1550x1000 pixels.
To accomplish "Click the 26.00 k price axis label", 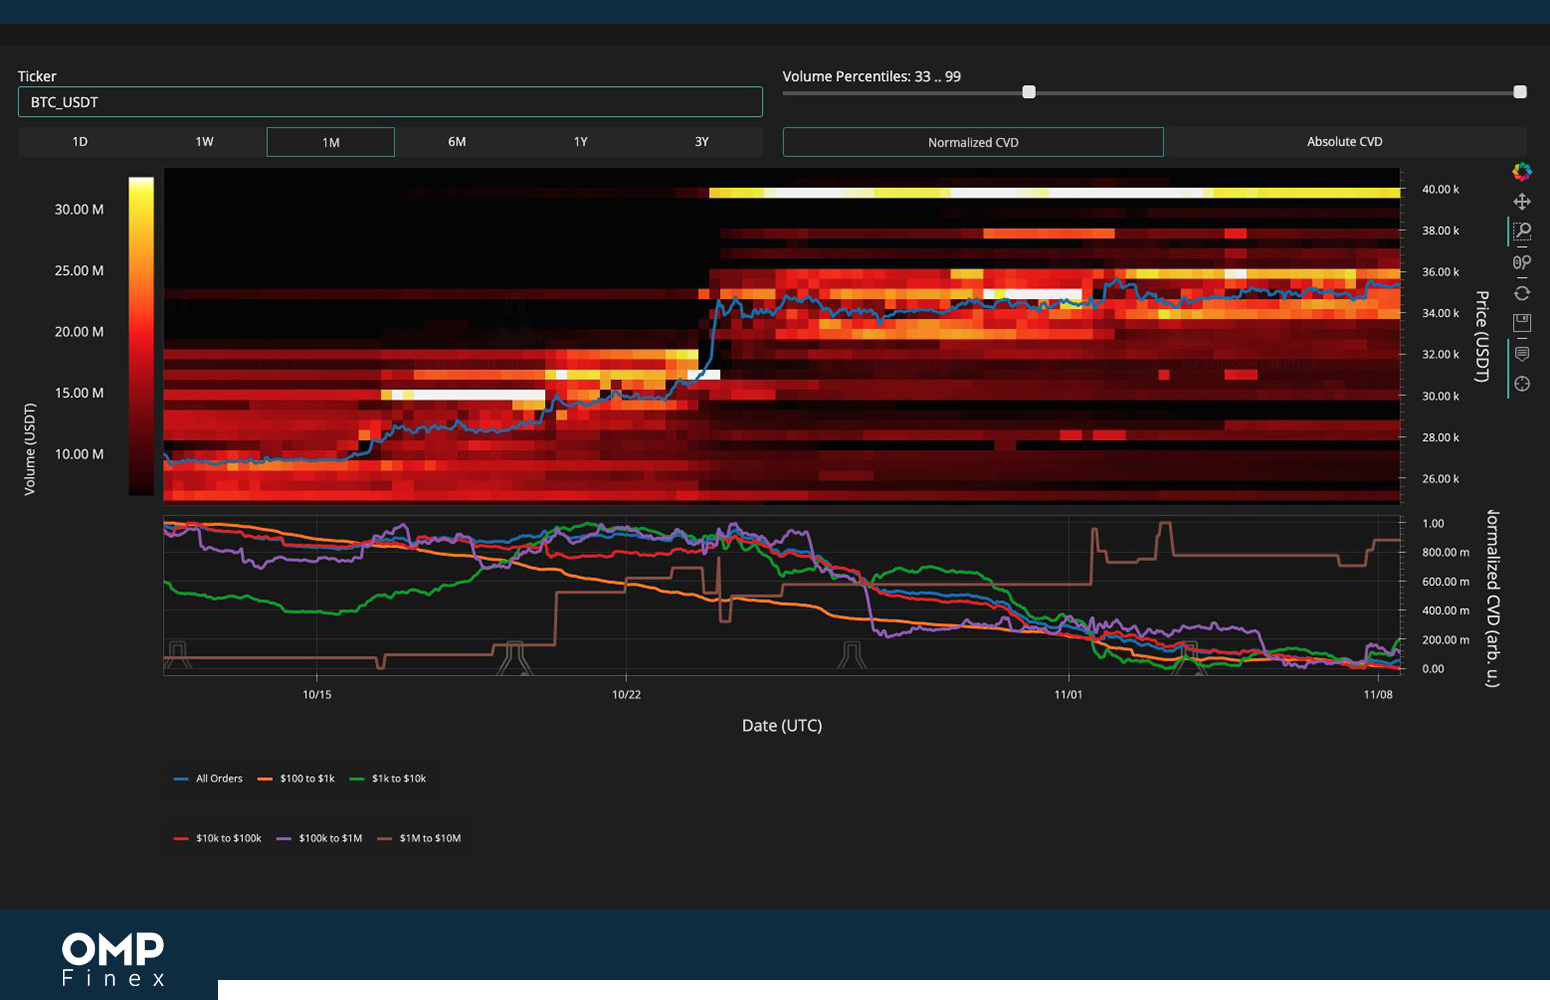I will point(1441,479).
